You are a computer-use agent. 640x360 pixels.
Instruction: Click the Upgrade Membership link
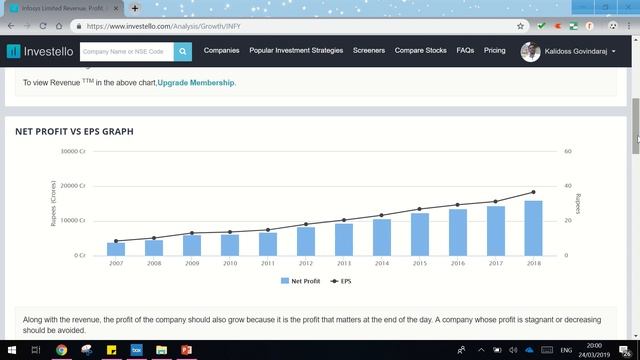(x=196, y=83)
